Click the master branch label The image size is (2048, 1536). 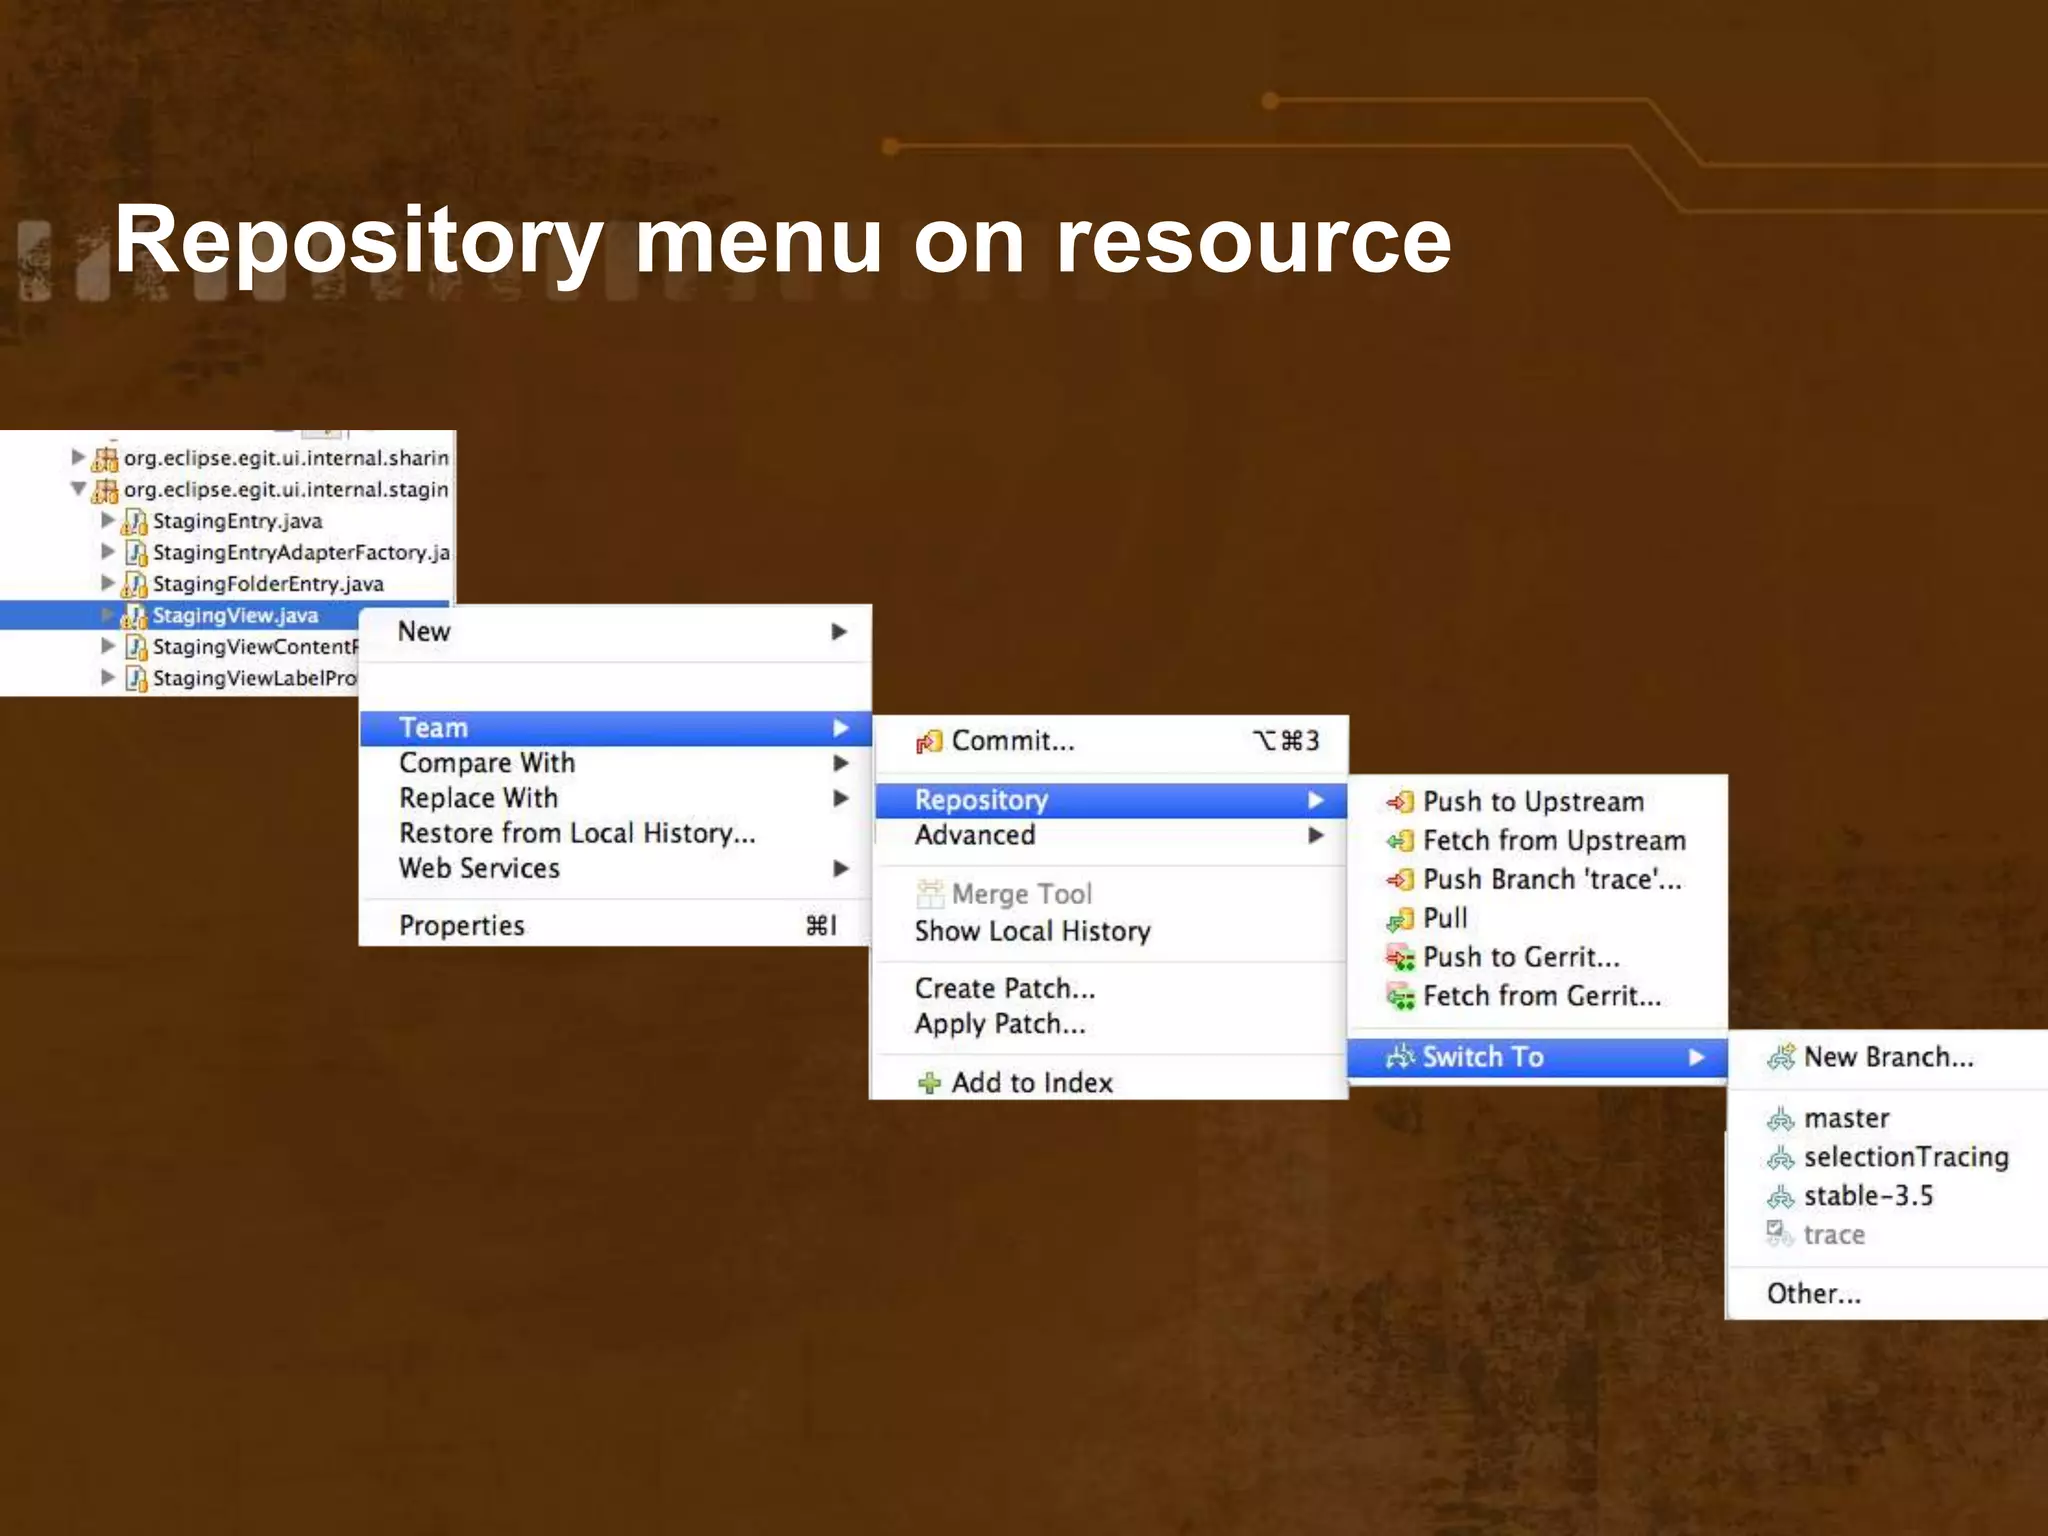(x=1846, y=1118)
